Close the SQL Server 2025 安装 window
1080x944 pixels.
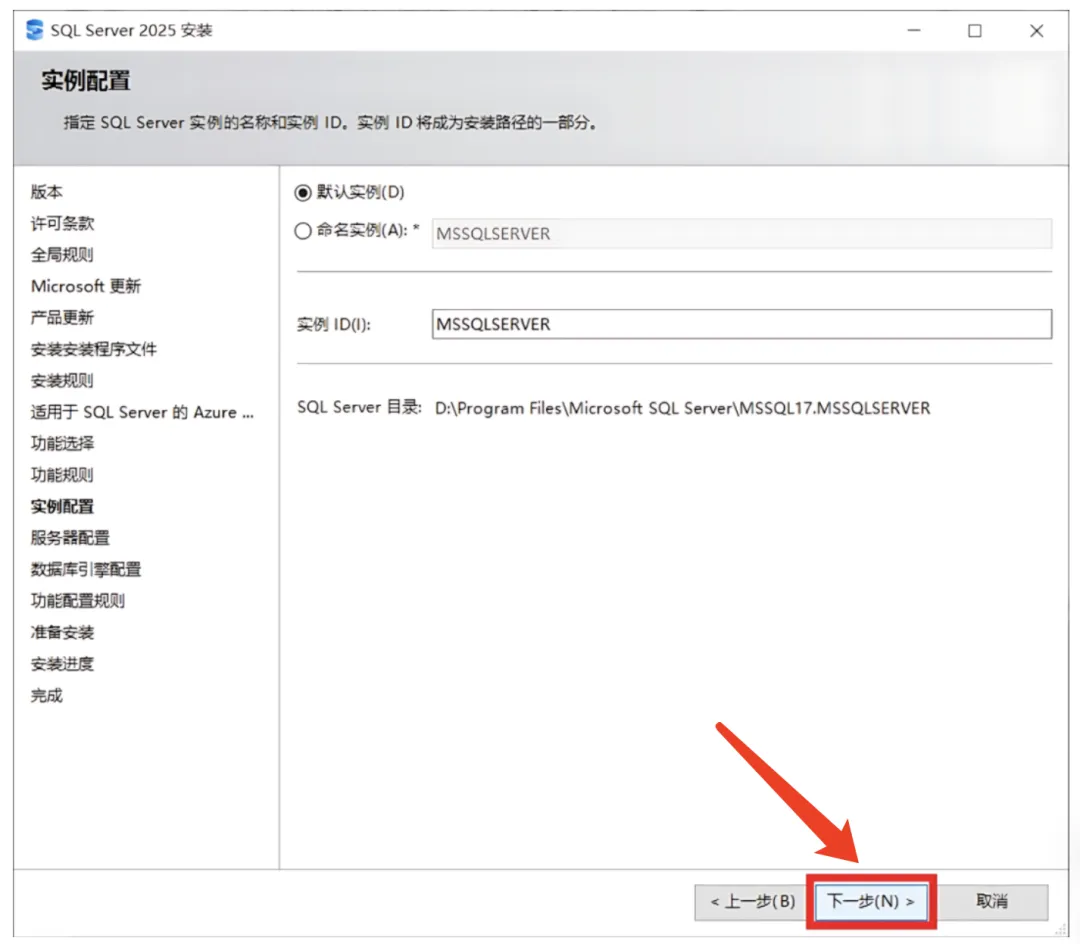point(1037,30)
